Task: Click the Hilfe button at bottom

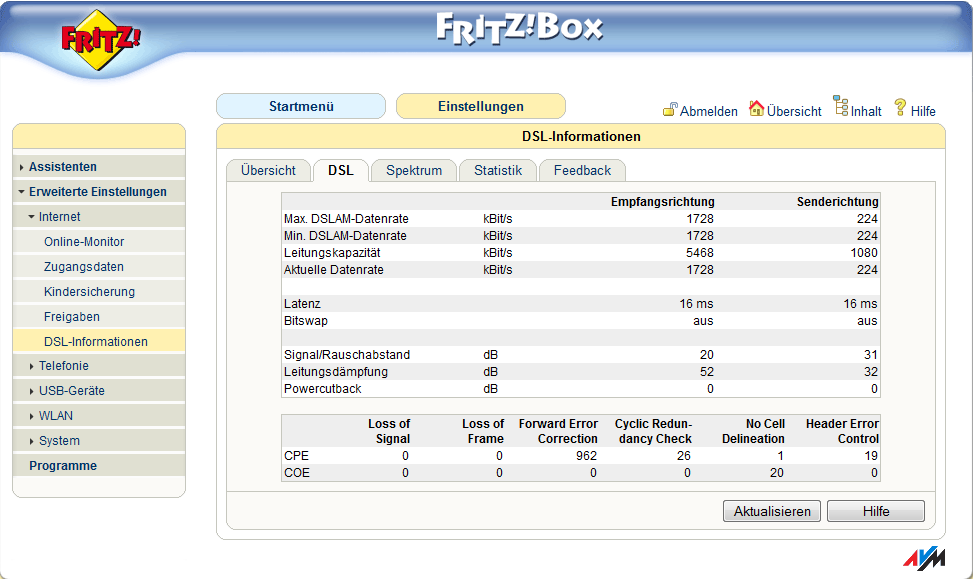Action: (876, 511)
